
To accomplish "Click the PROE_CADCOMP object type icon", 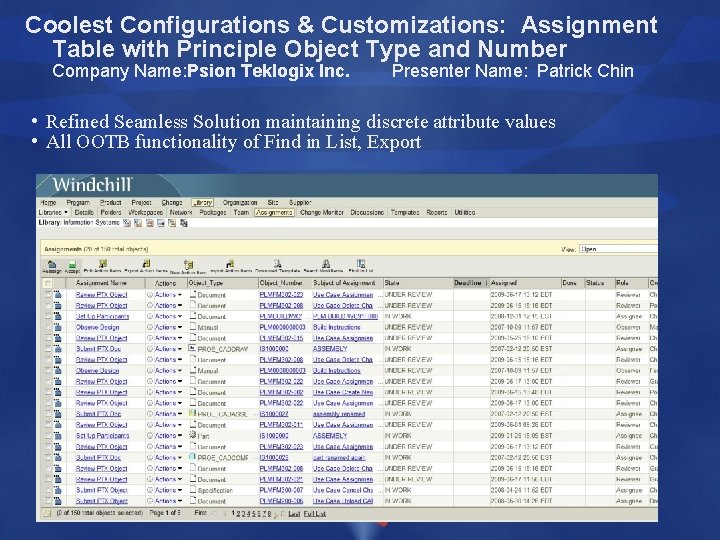I will (193, 457).
